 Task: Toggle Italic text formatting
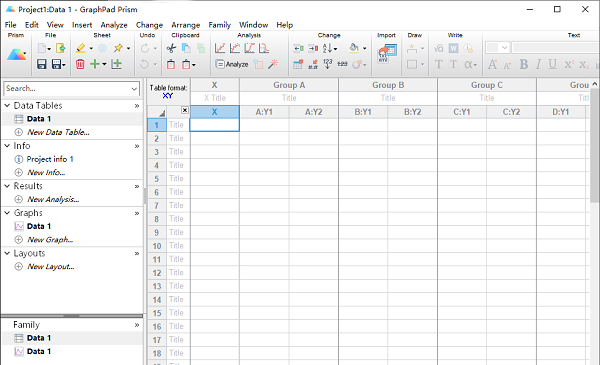pos(538,64)
